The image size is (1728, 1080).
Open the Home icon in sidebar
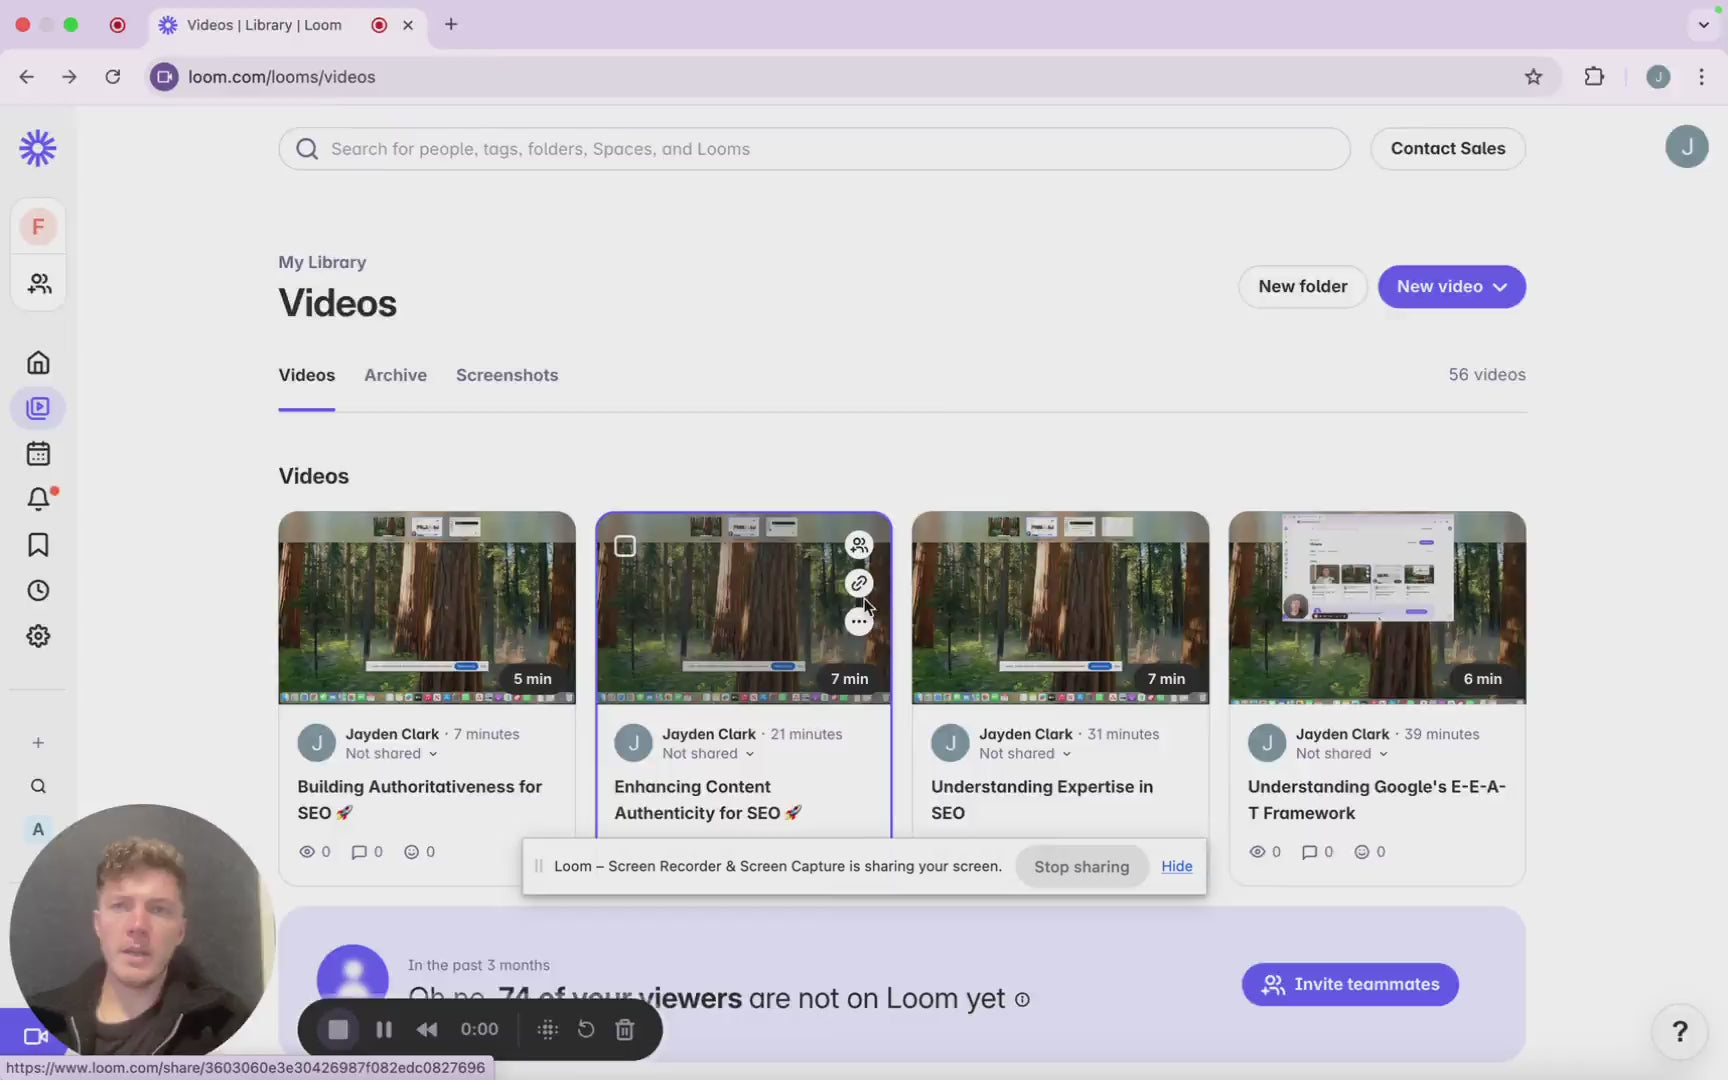tap(38, 362)
